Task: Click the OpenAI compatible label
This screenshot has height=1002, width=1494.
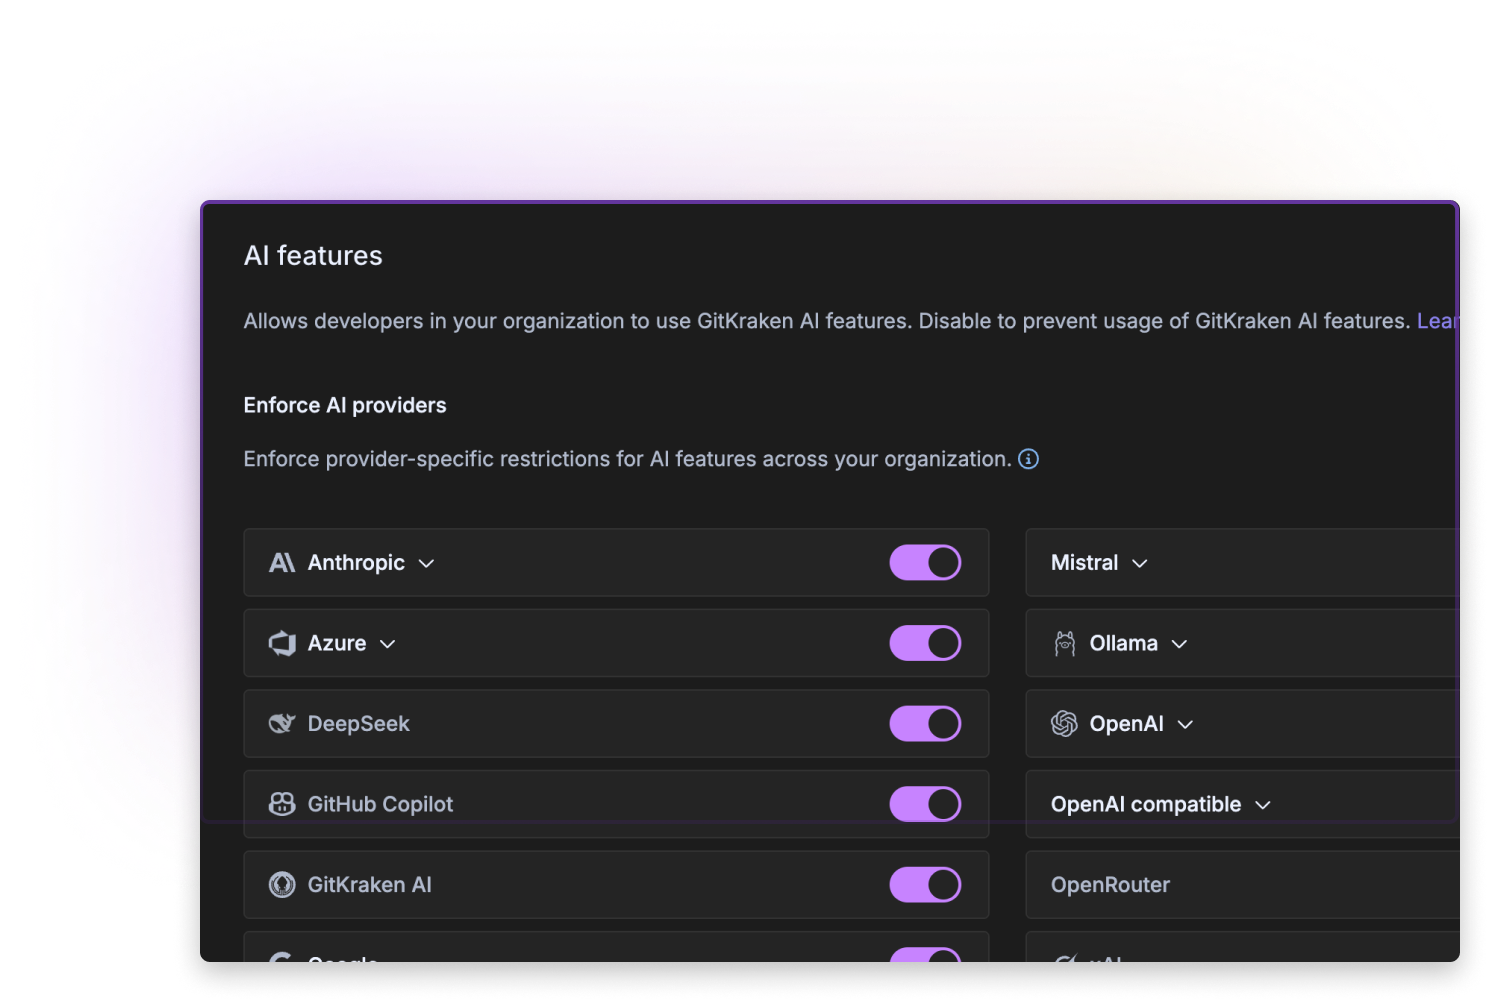Action: pyautogui.click(x=1145, y=804)
